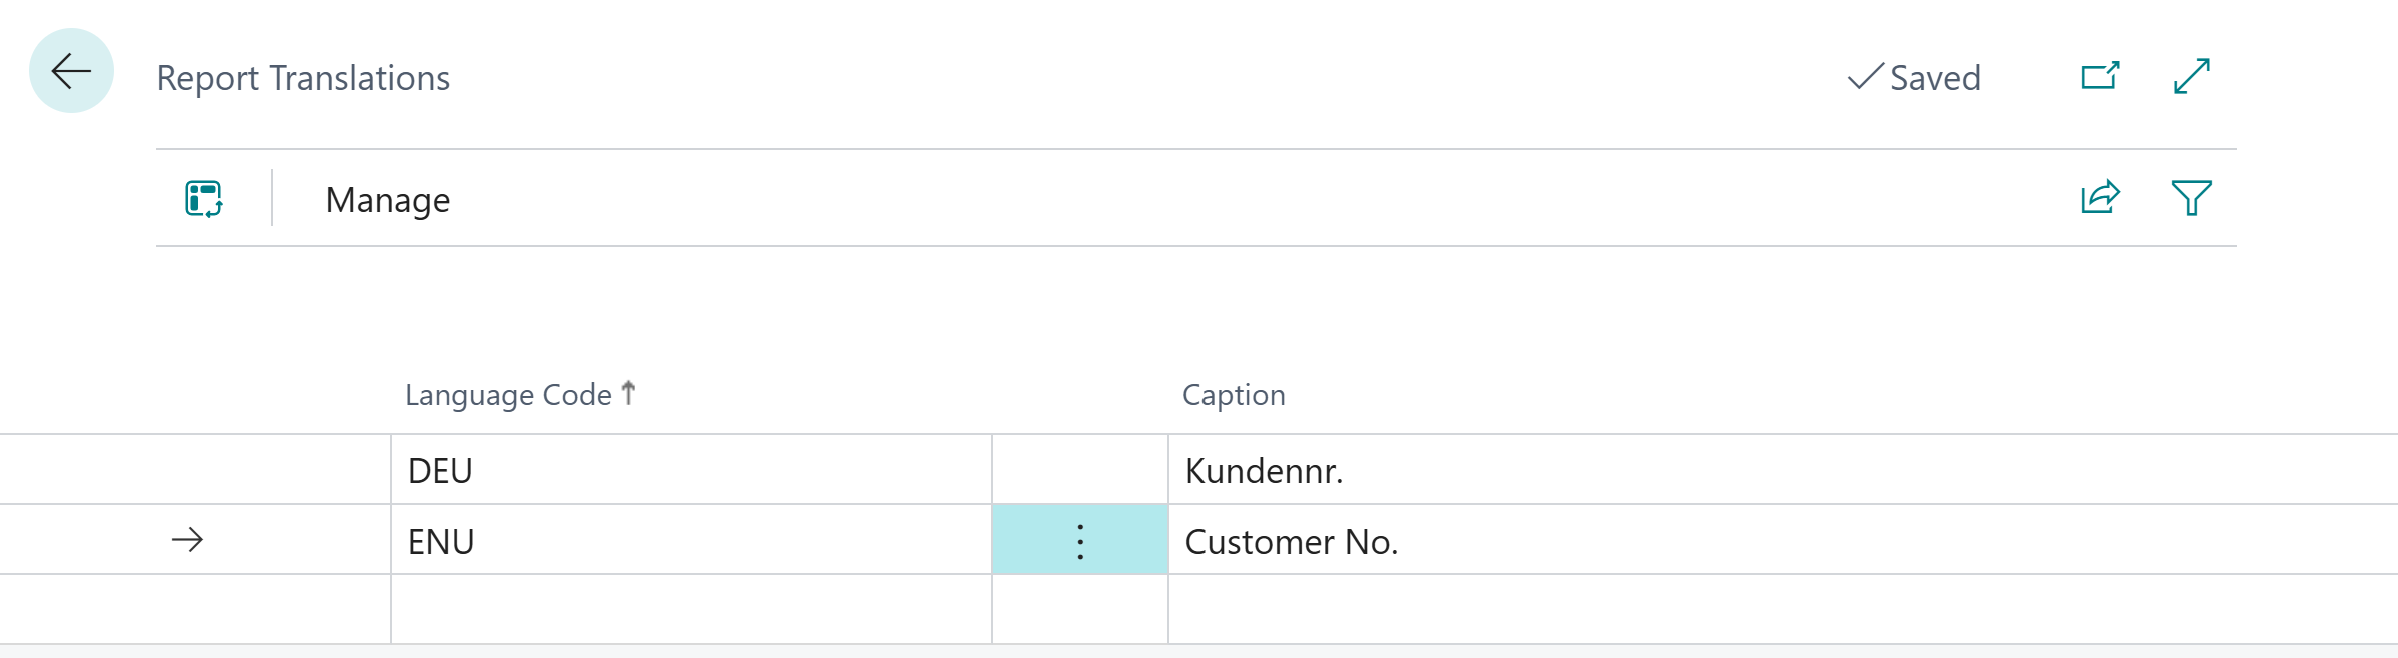Sort by Language Code column header
The image size is (2398, 658).
(509, 395)
